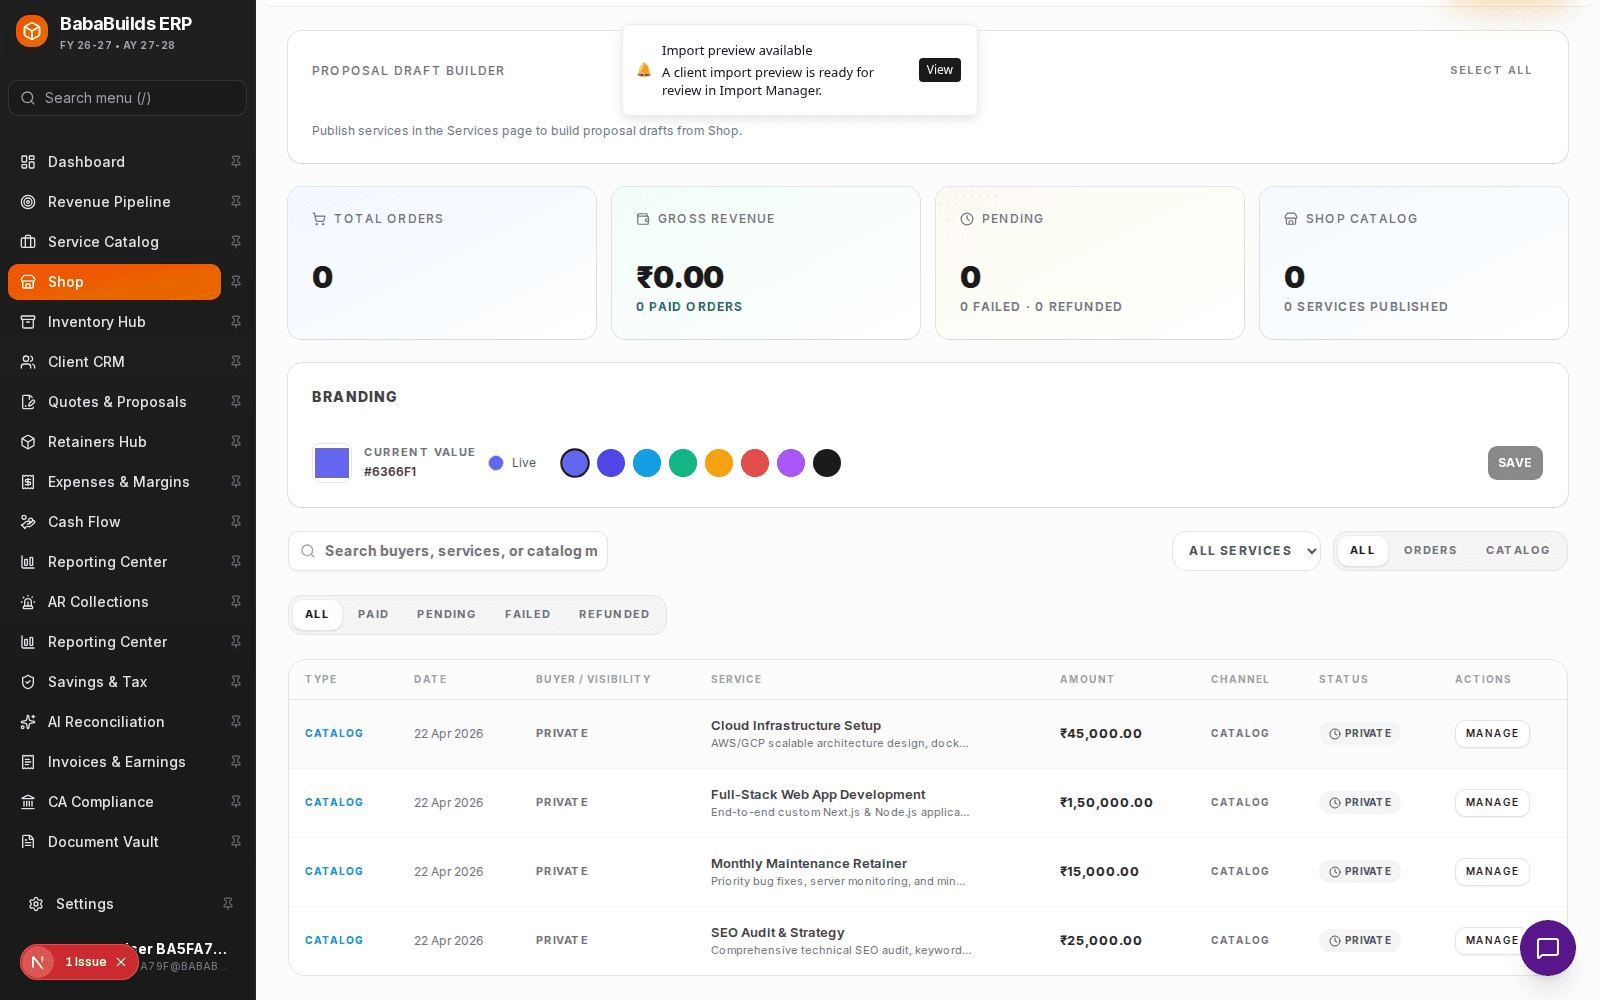Viewport: 1600px width, 1000px height.
Task: Save the branding color
Action: (1515, 463)
